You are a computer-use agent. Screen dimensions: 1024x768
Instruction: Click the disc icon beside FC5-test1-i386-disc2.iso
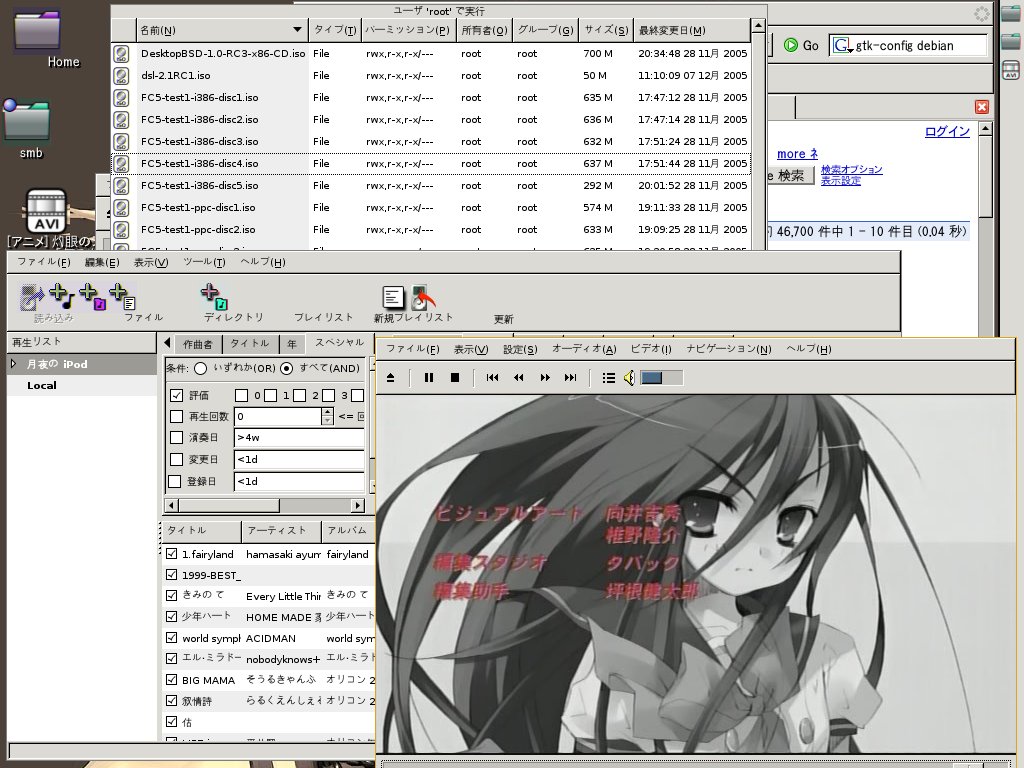(x=121, y=120)
